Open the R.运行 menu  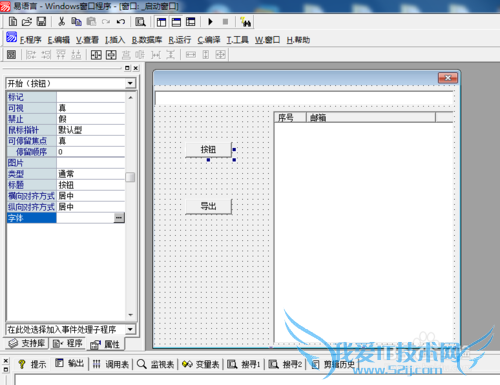(179, 40)
